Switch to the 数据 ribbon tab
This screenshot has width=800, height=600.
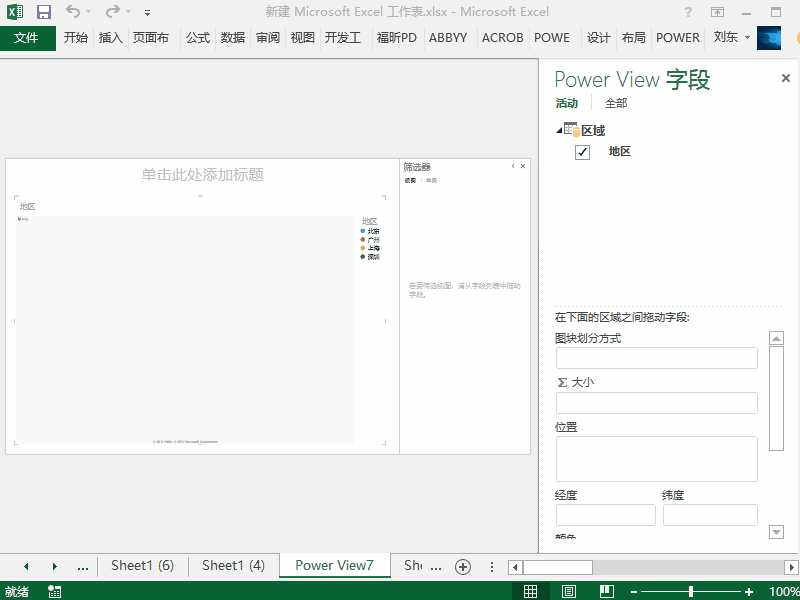click(233, 38)
